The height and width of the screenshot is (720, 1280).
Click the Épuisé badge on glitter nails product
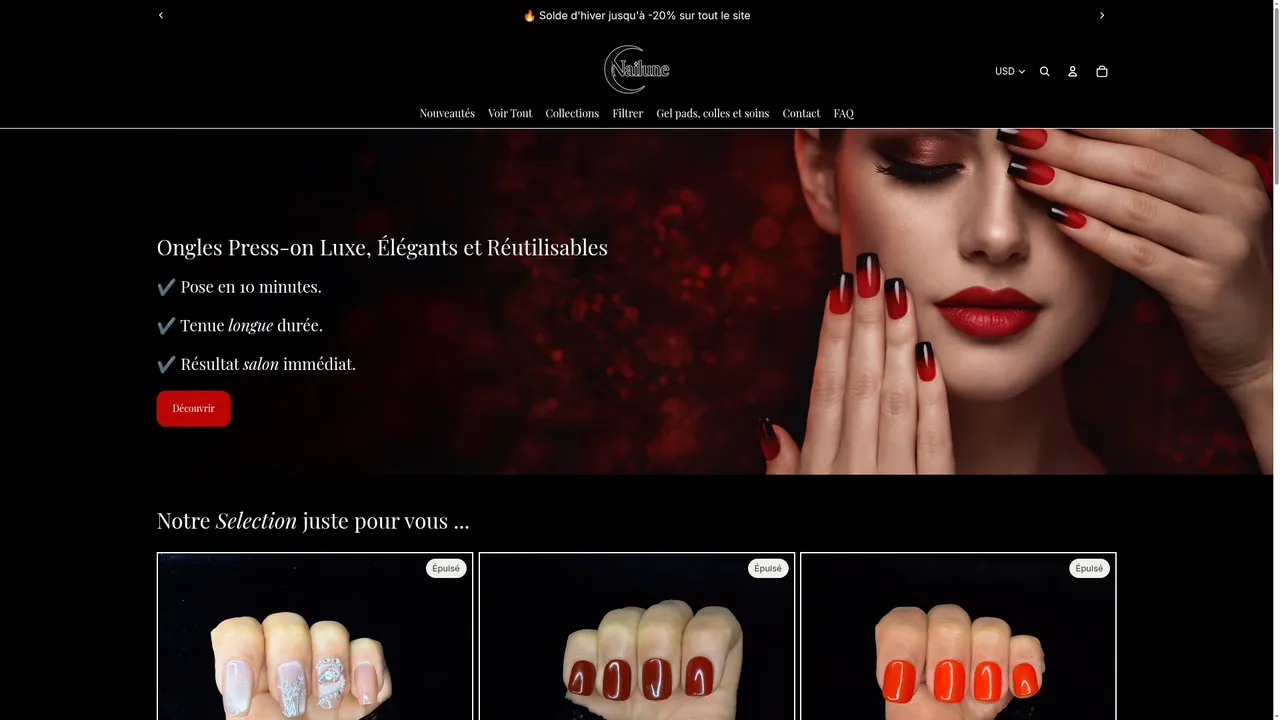(x=446, y=568)
